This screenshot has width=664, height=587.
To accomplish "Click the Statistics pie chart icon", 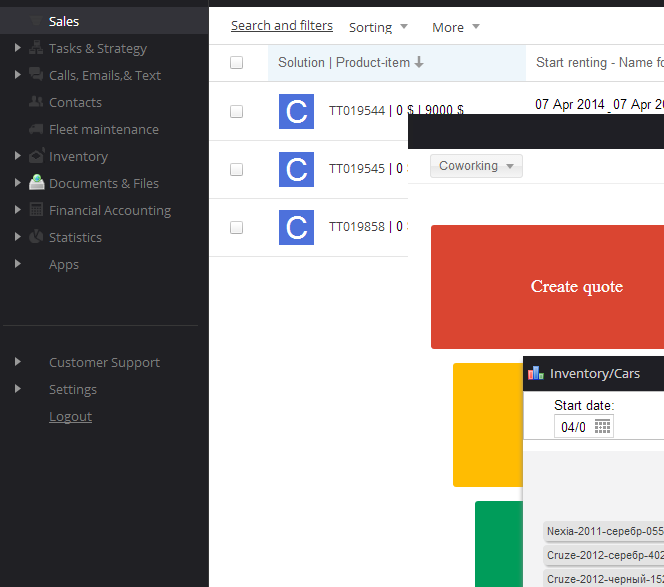I will (x=36, y=237).
